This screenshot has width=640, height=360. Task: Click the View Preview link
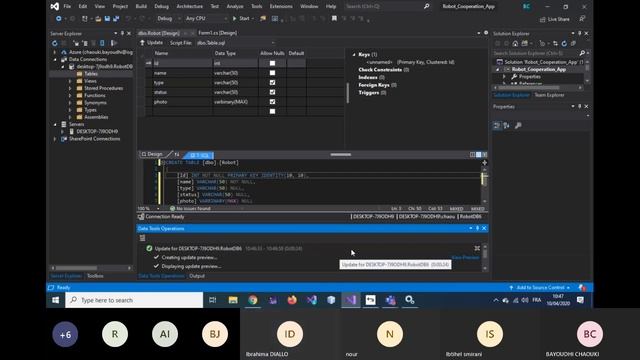click(x=466, y=258)
